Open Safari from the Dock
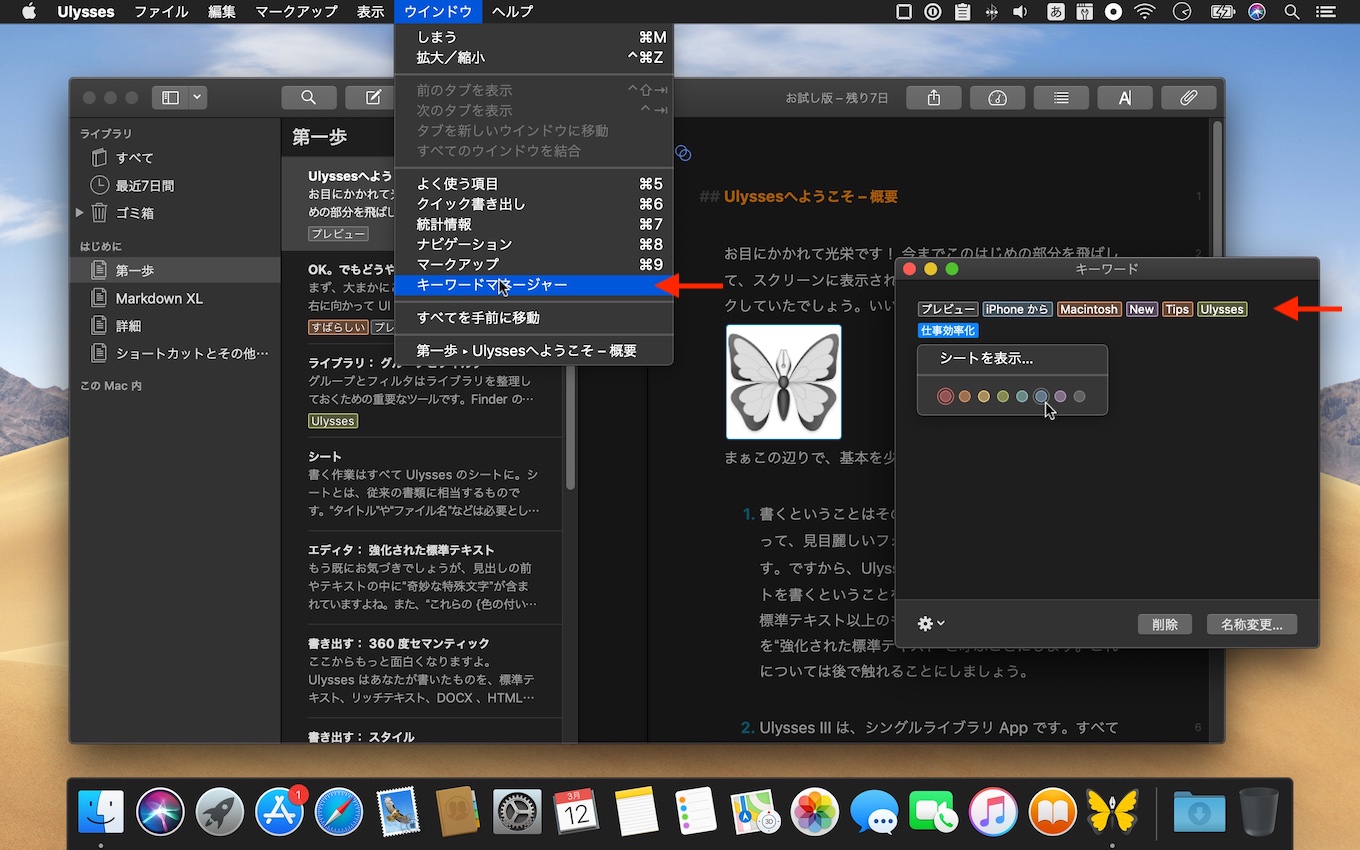This screenshot has height=850, width=1360. (339, 811)
